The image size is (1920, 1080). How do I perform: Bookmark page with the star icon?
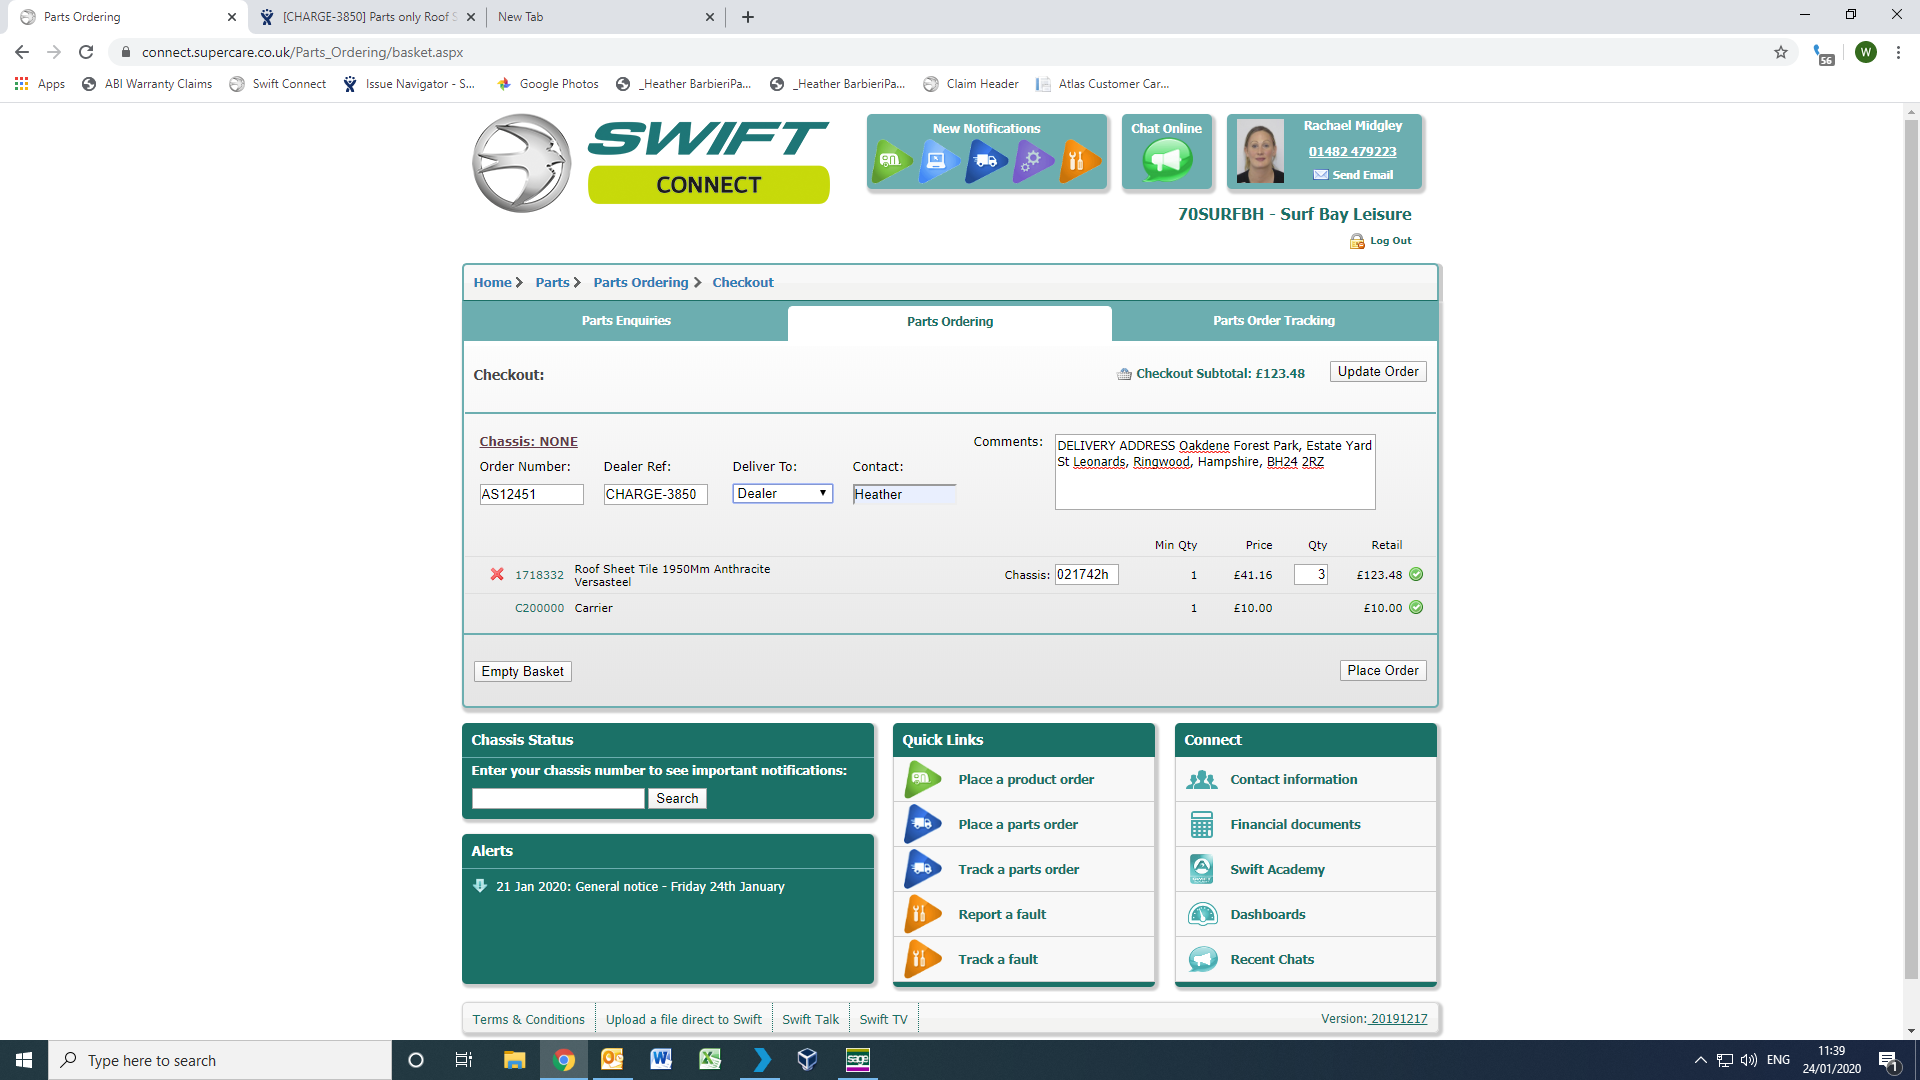pyautogui.click(x=1781, y=52)
